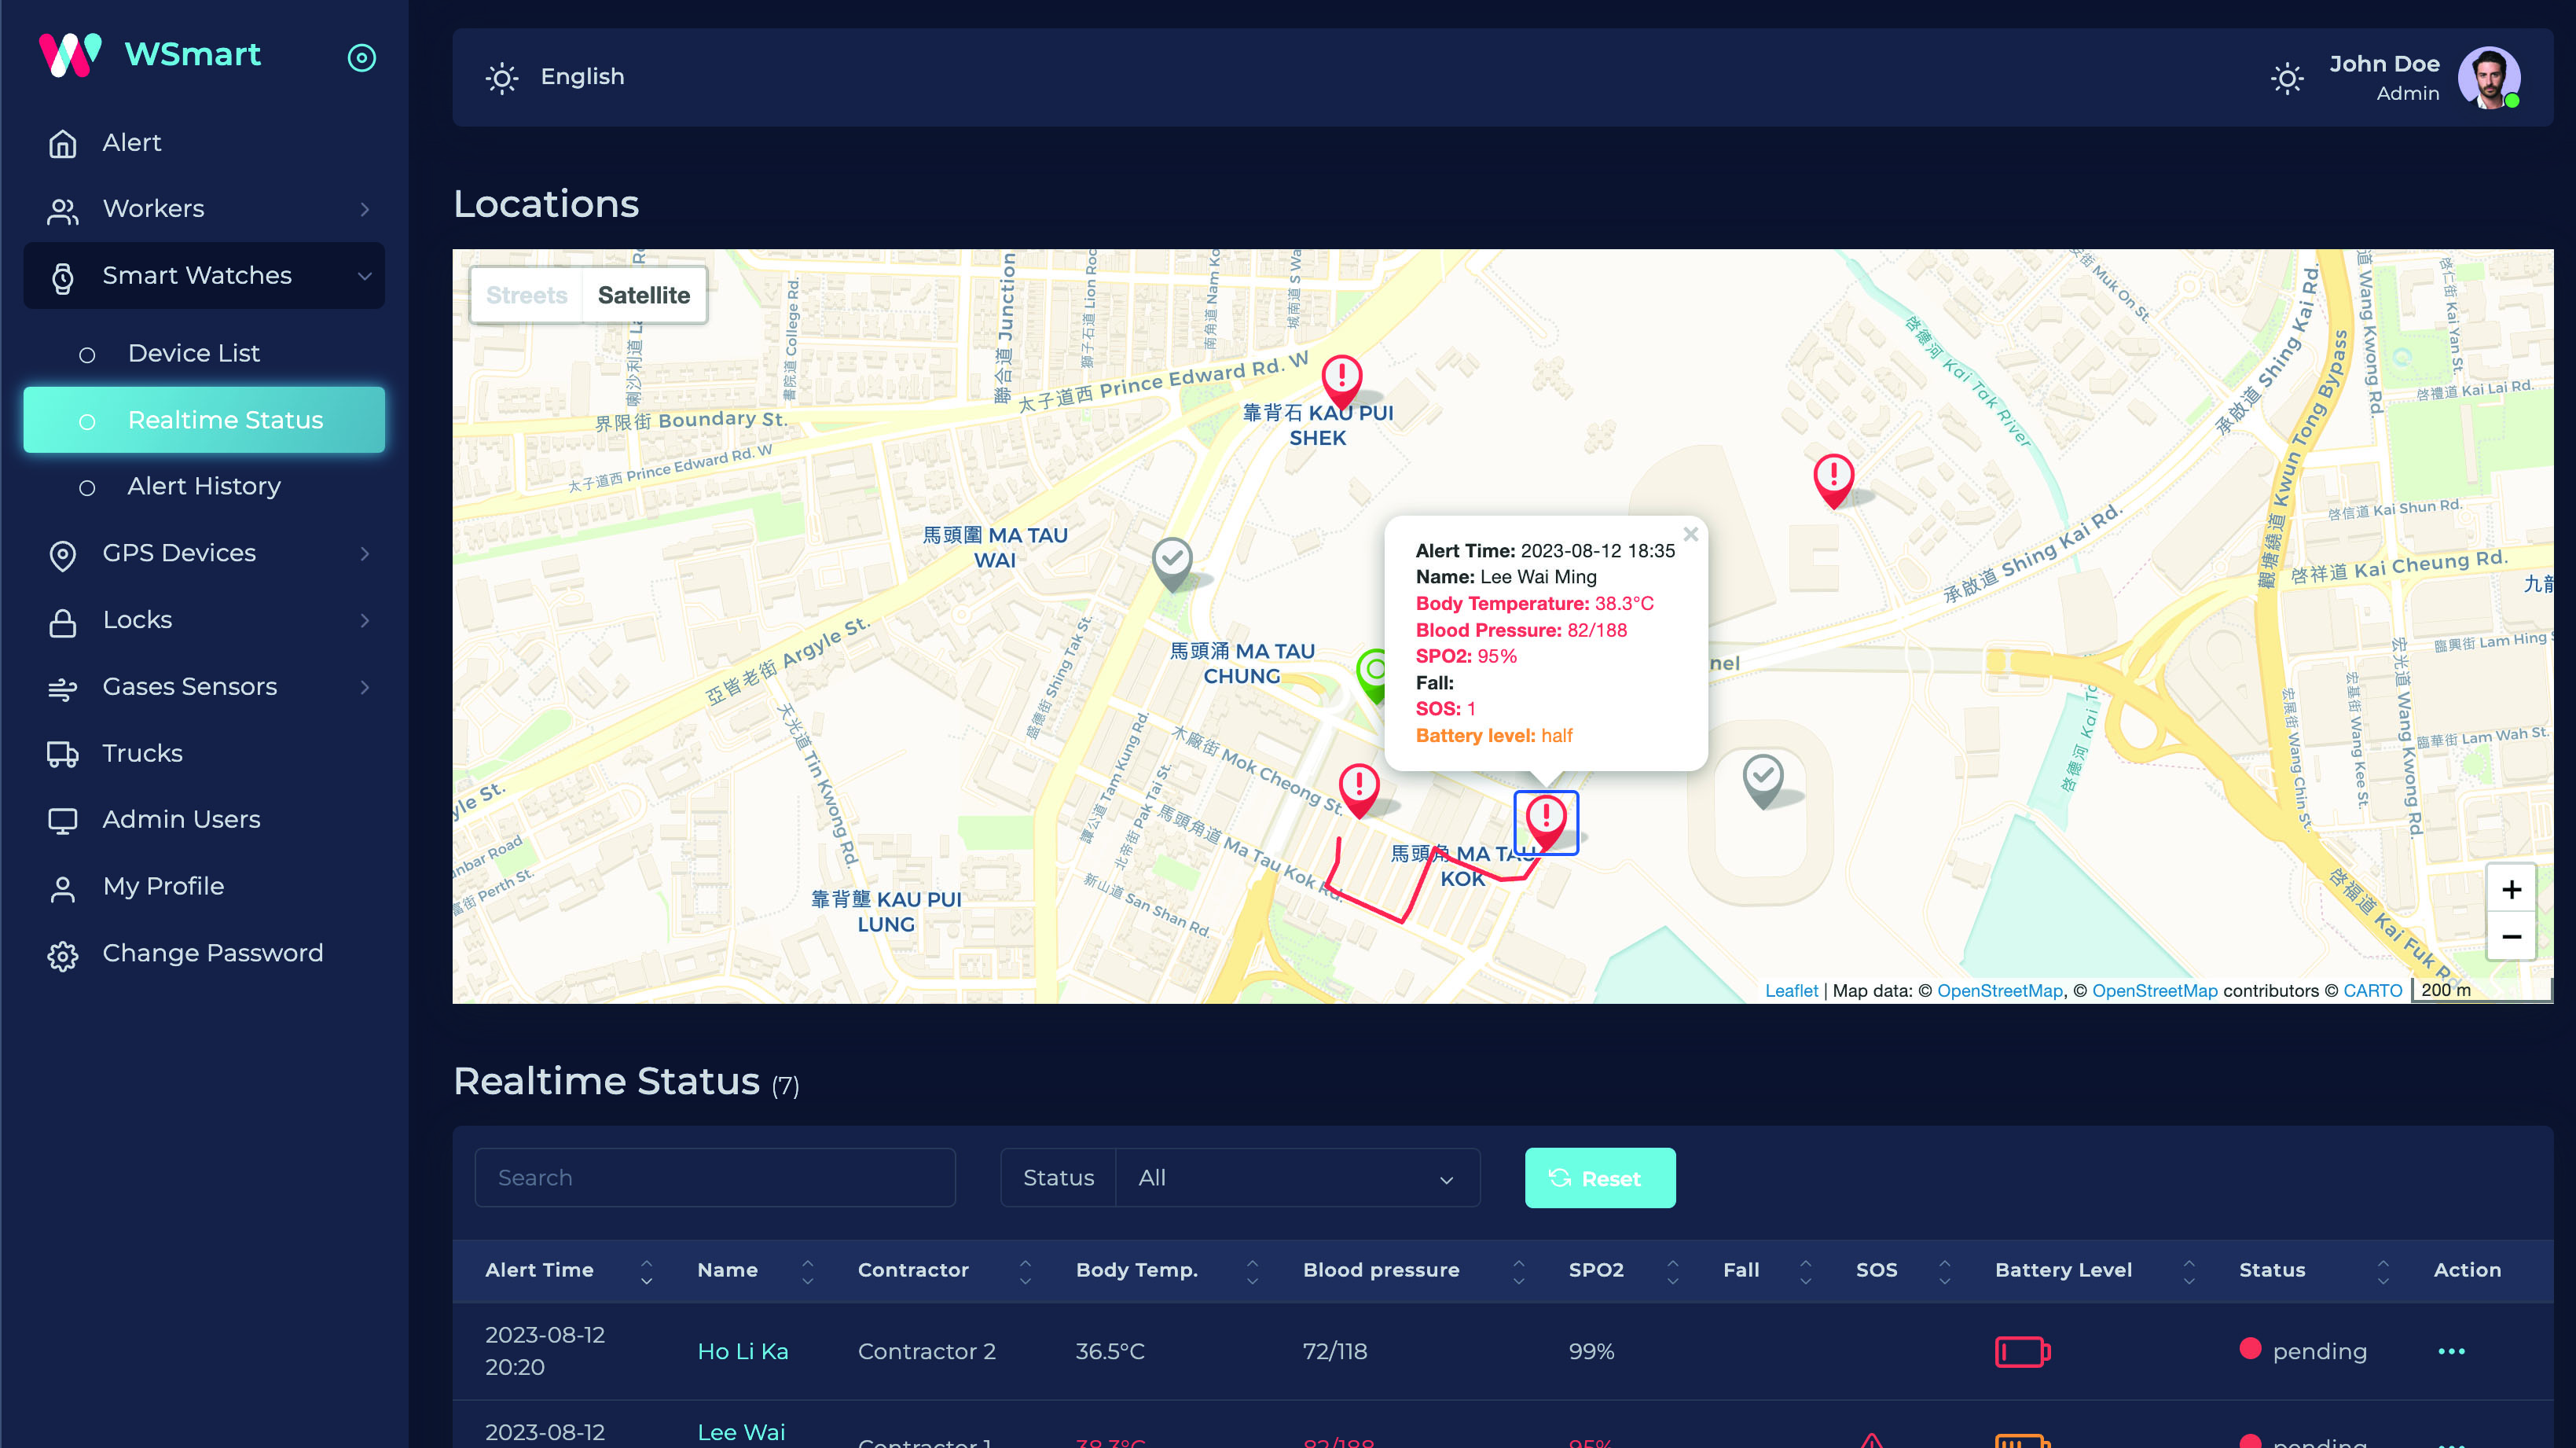Go to Alert History
The image size is (2576, 1448).
tap(204, 486)
